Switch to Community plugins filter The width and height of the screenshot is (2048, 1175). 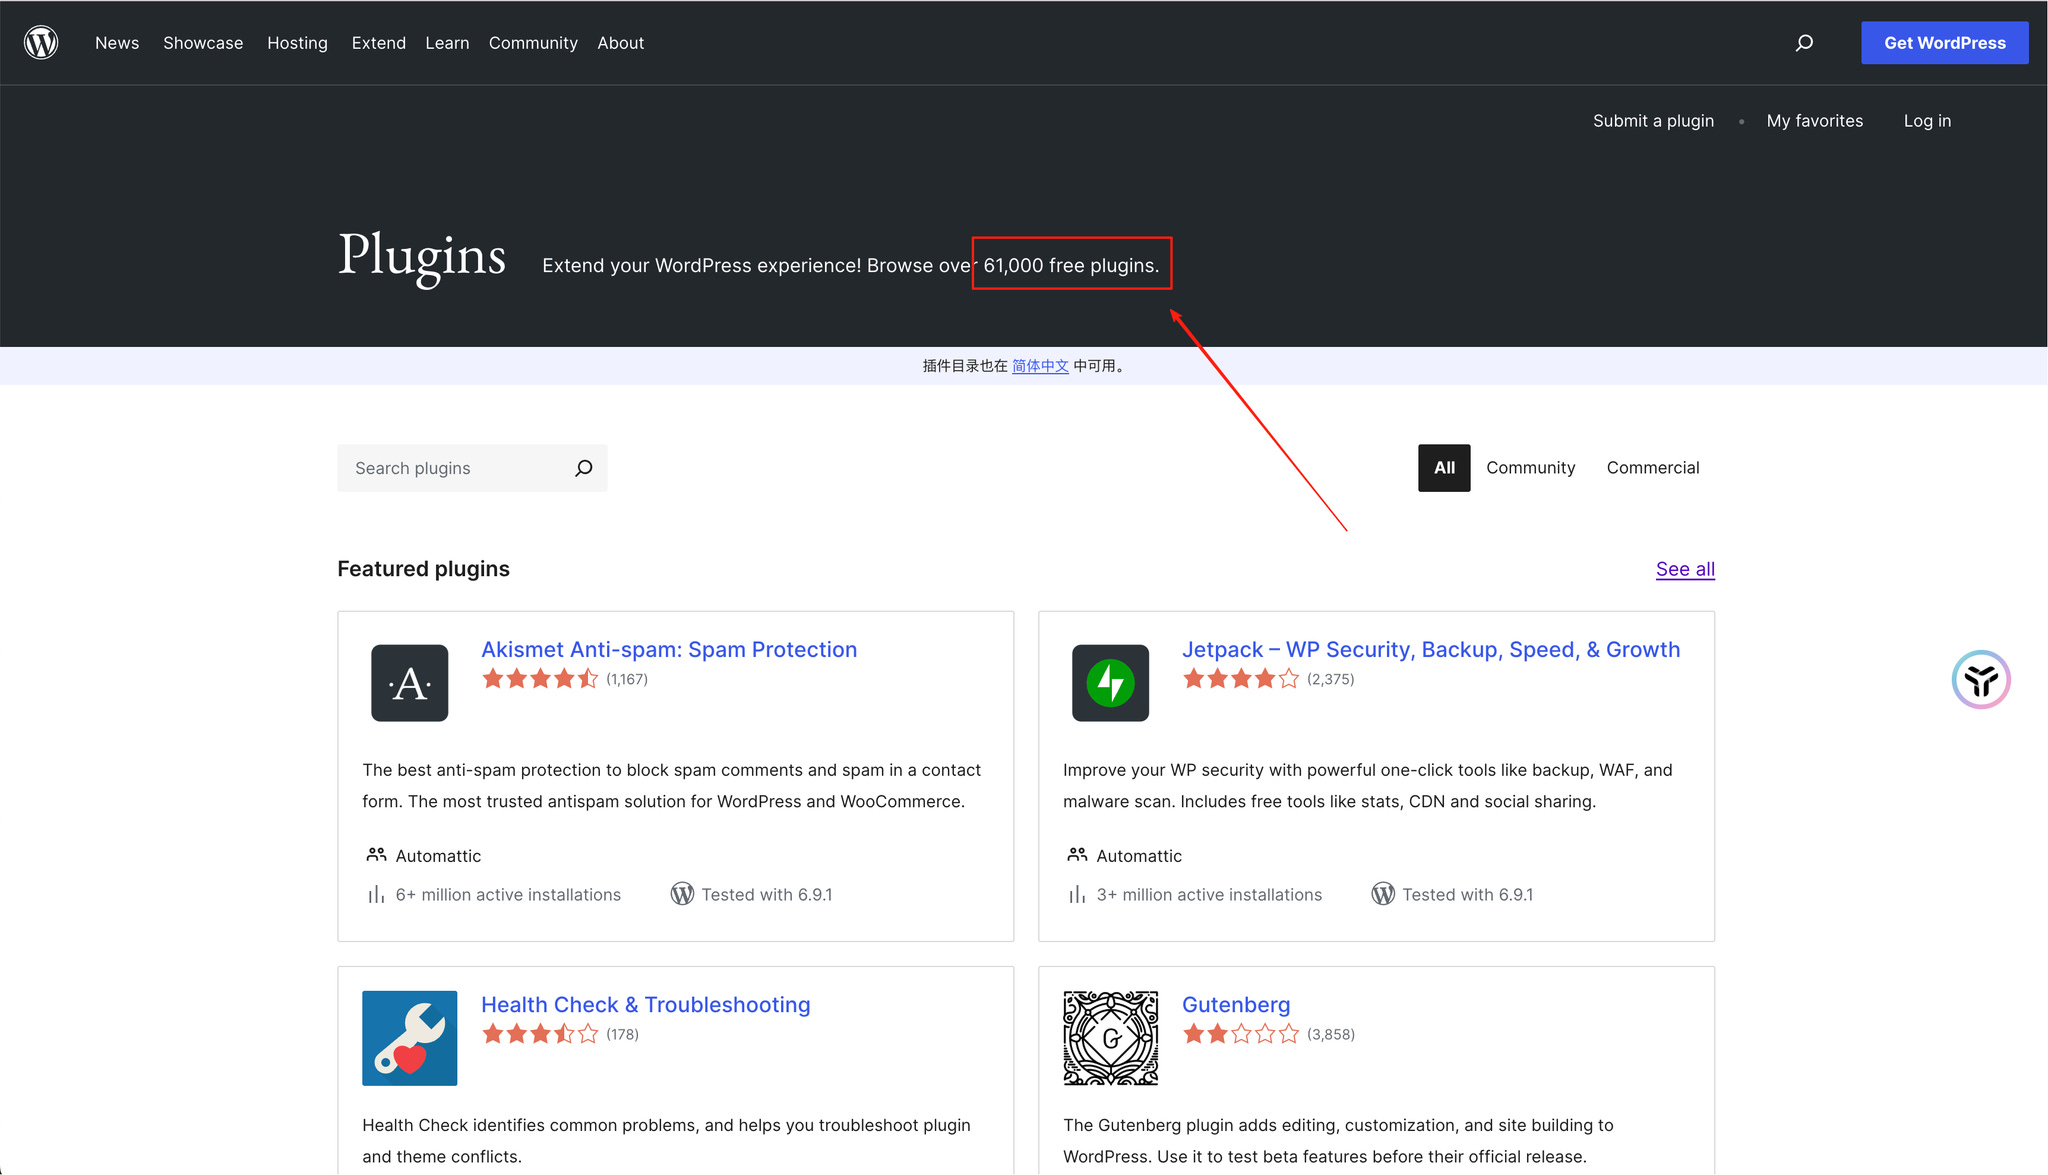[x=1530, y=468]
